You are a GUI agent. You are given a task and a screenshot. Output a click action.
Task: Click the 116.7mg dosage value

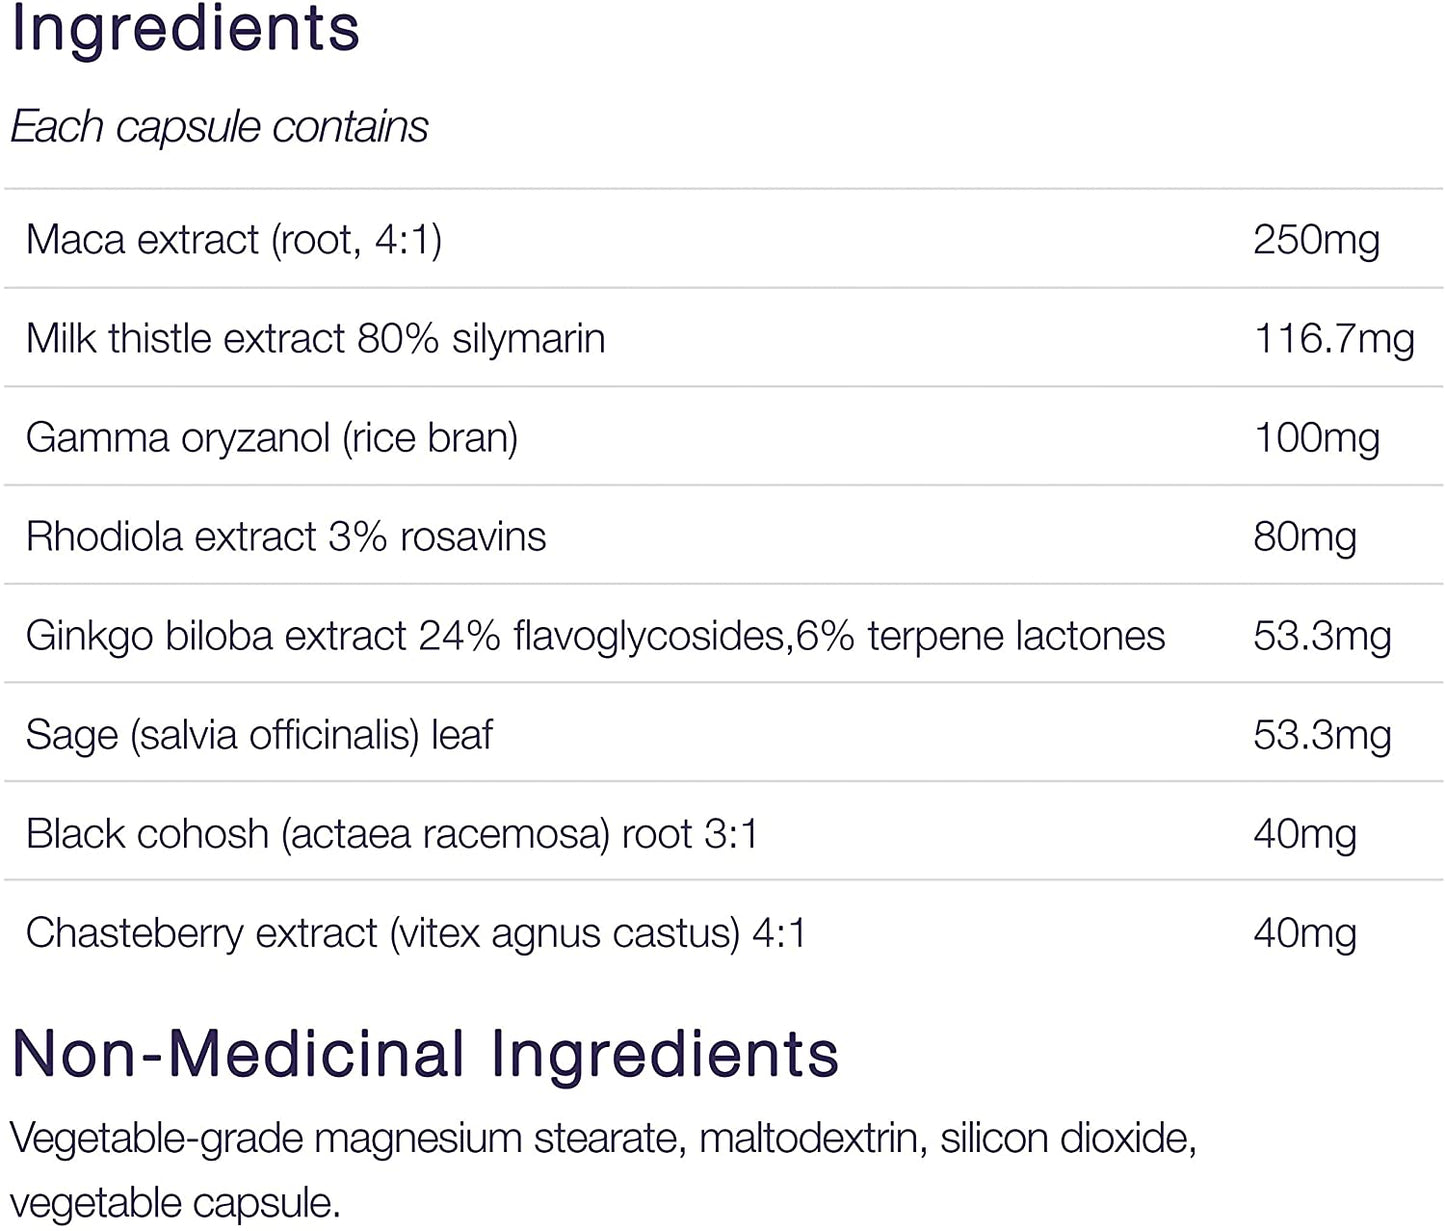(1333, 338)
